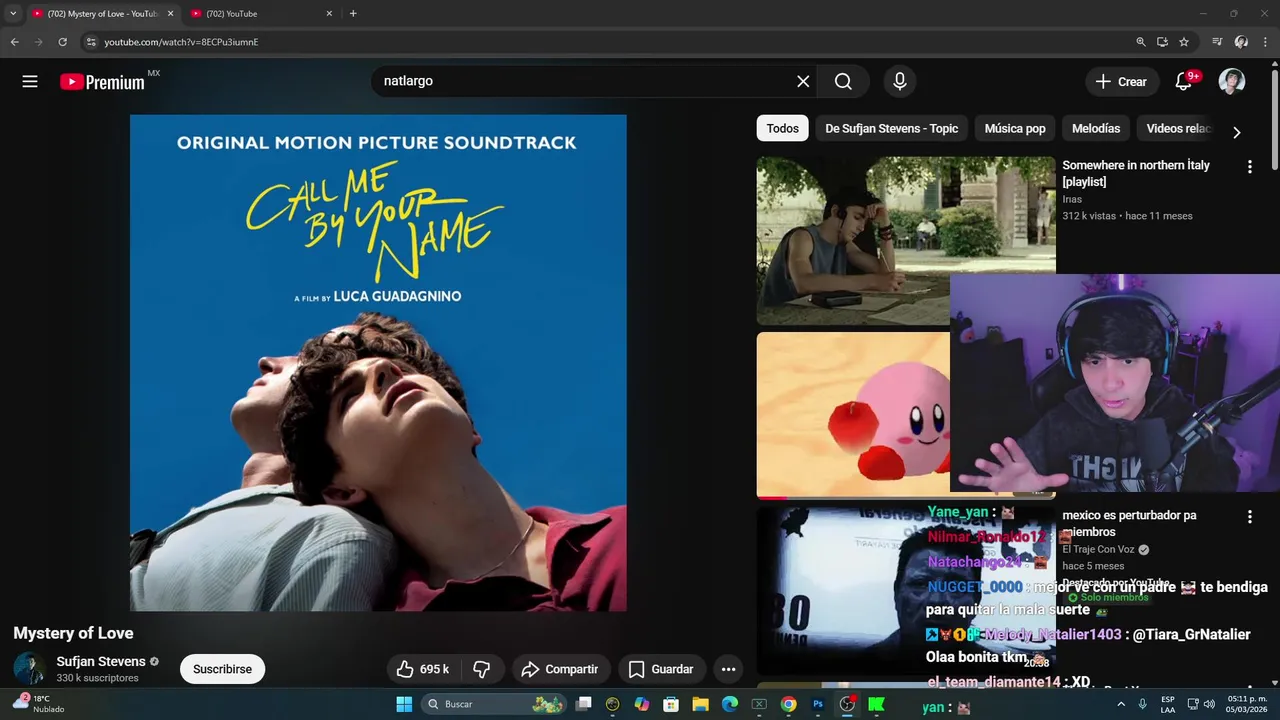The width and height of the screenshot is (1280, 720).
Task: Run search with the magnifier button
Action: click(843, 82)
